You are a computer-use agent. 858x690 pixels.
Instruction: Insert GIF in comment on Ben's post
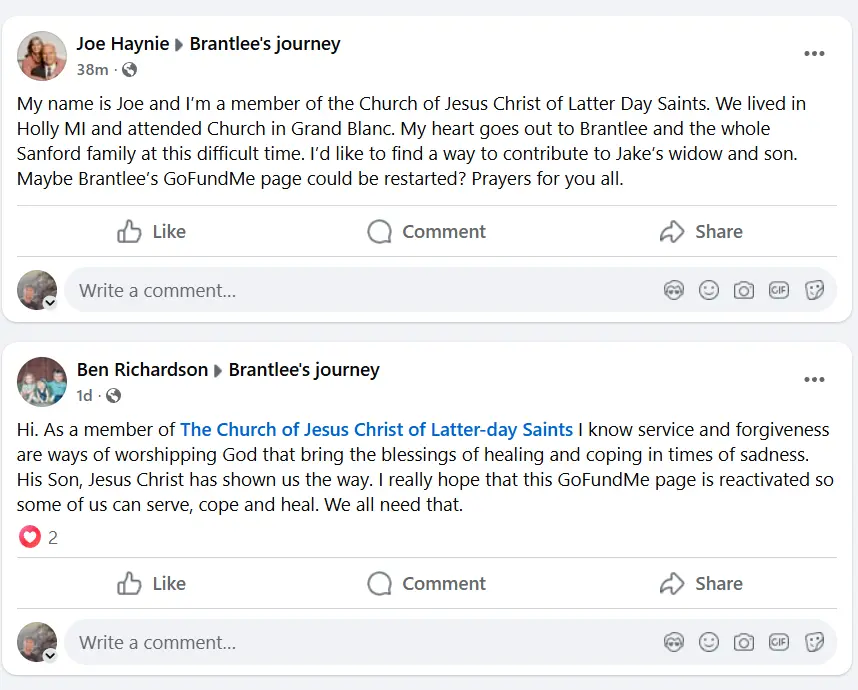click(779, 642)
